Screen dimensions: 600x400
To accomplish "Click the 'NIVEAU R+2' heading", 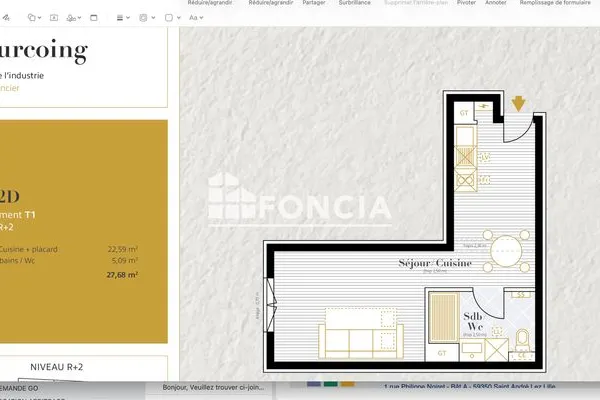I will coord(57,367).
